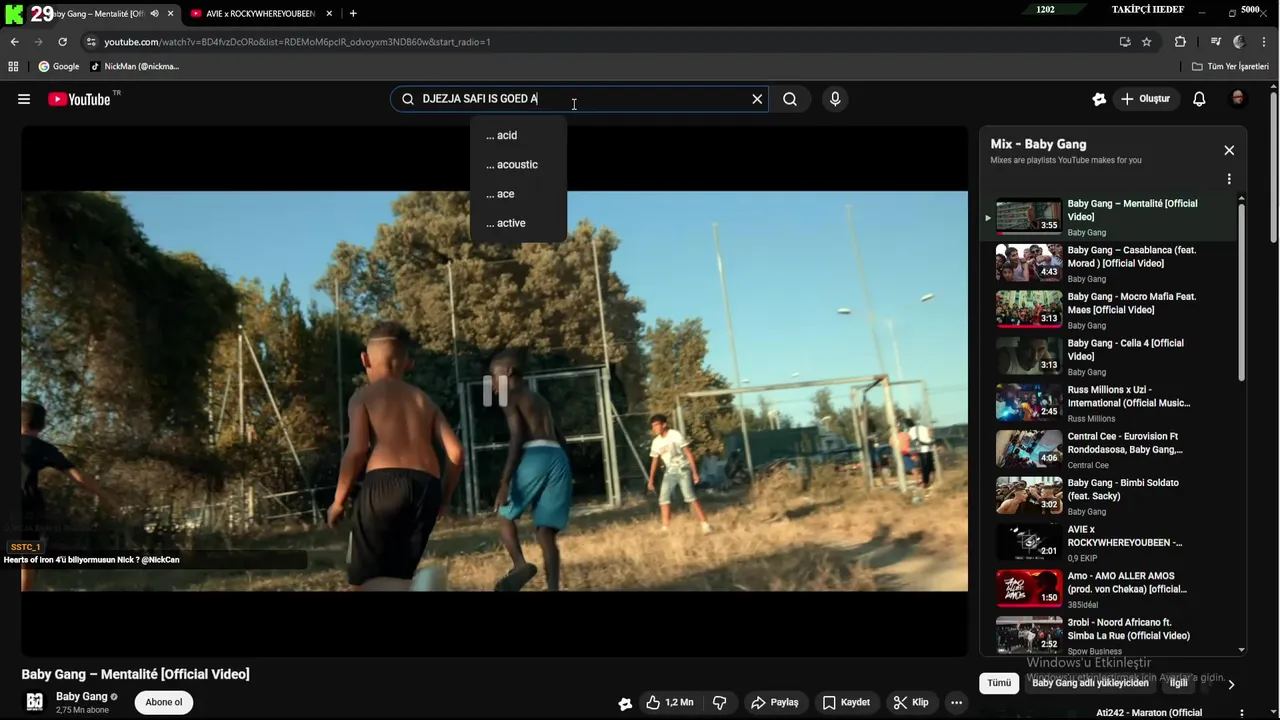
Task: Open the NickMan TikTok bookmark
Action: coord(135,67)
